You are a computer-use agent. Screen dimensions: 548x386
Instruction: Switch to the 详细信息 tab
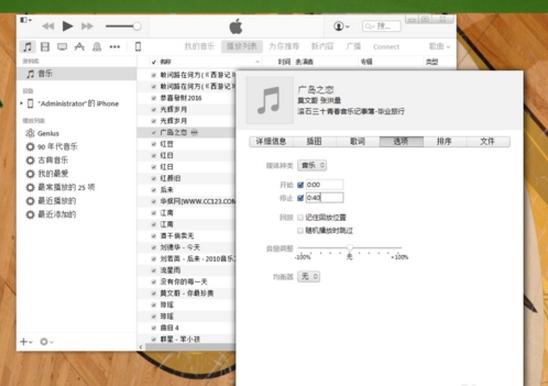[x=271, y=141]
